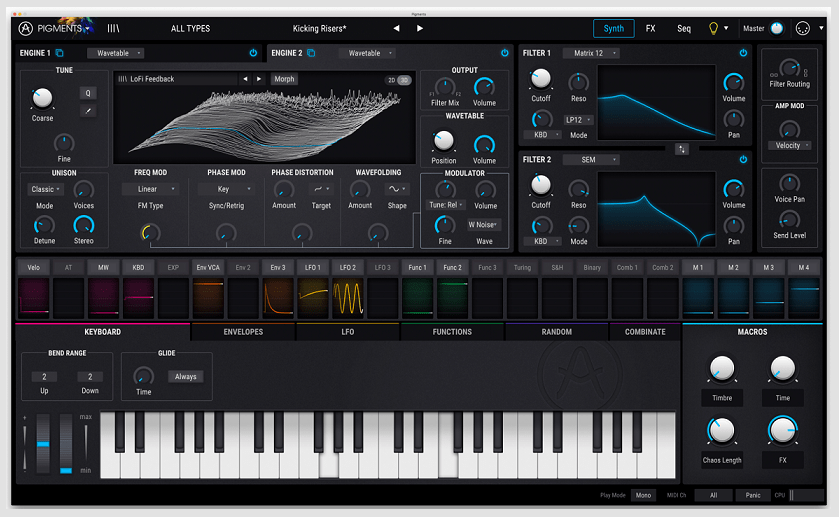Click the Synth view button

click(614, 28)
